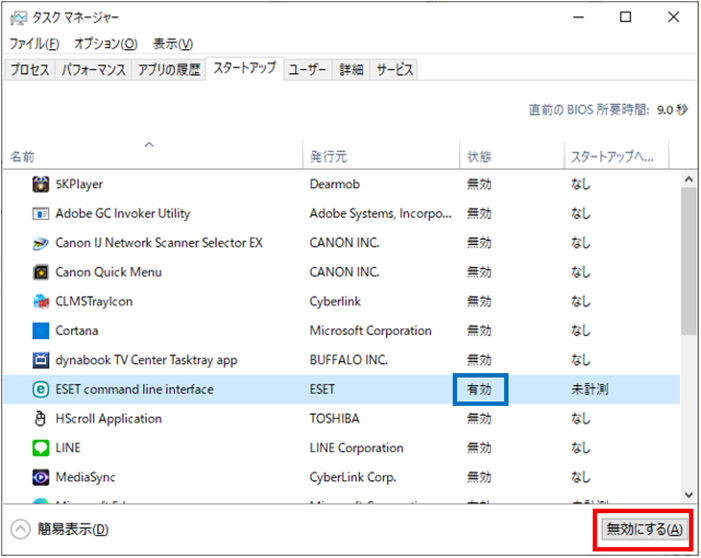Click the ESET publisher cell
The height and width of the screenshot is (558, 701).
(x=322, y=389)
